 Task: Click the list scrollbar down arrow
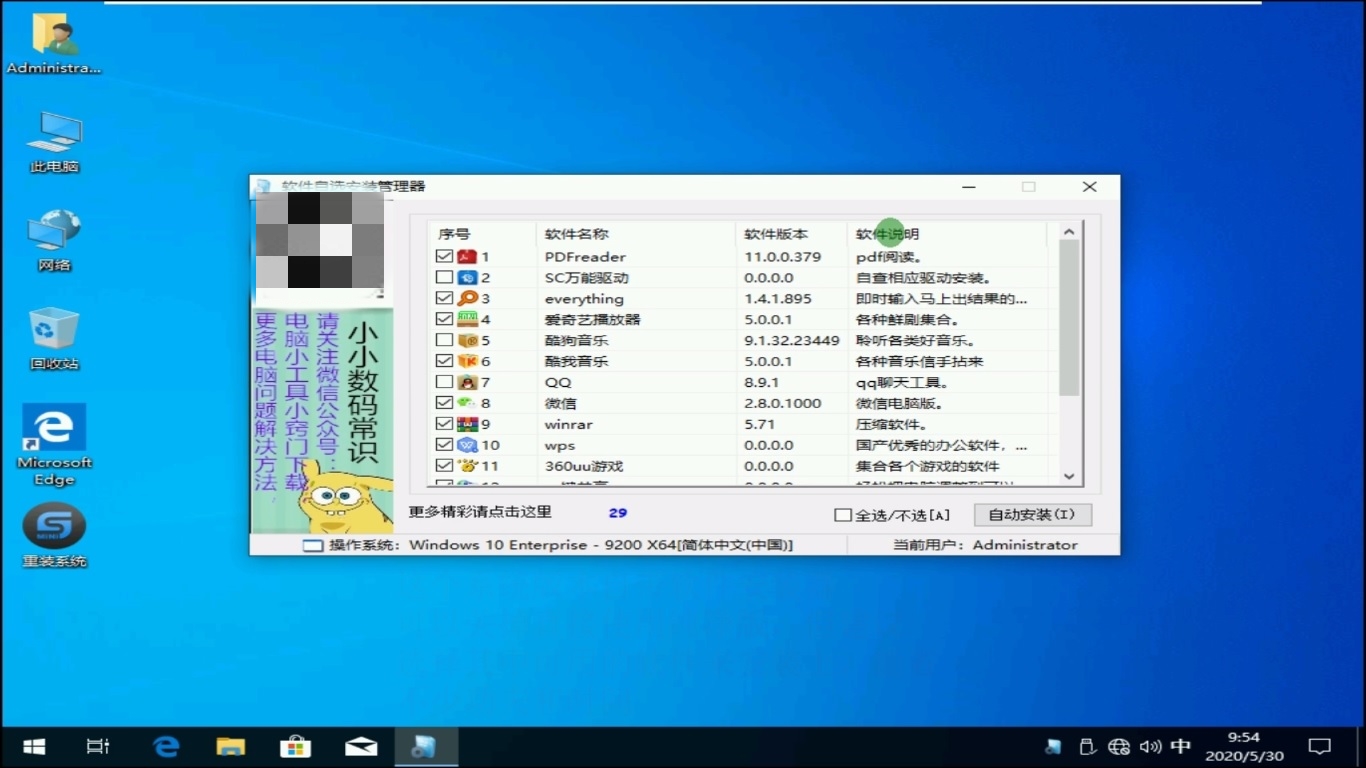click(1069, 477)
